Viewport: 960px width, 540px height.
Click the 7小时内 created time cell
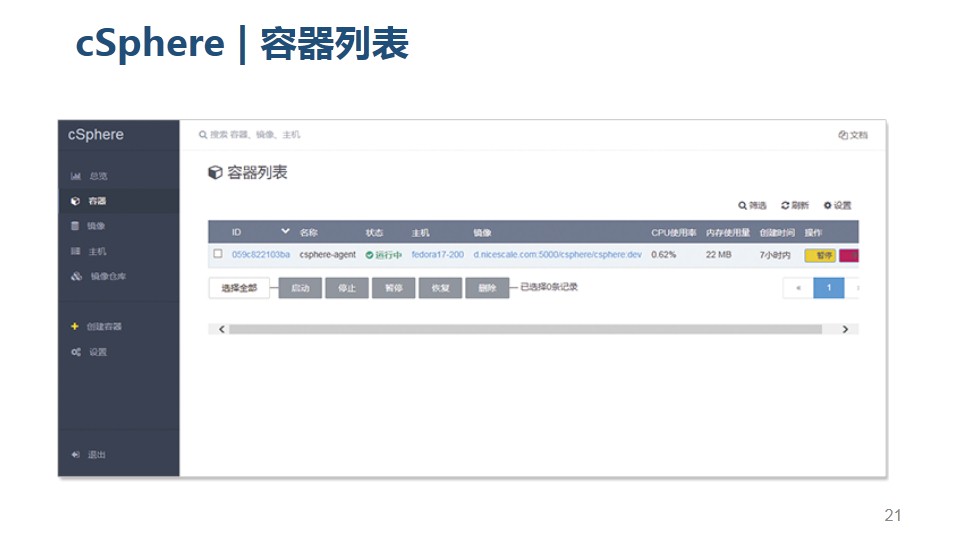pyautogui.click(x=775, y=255)
